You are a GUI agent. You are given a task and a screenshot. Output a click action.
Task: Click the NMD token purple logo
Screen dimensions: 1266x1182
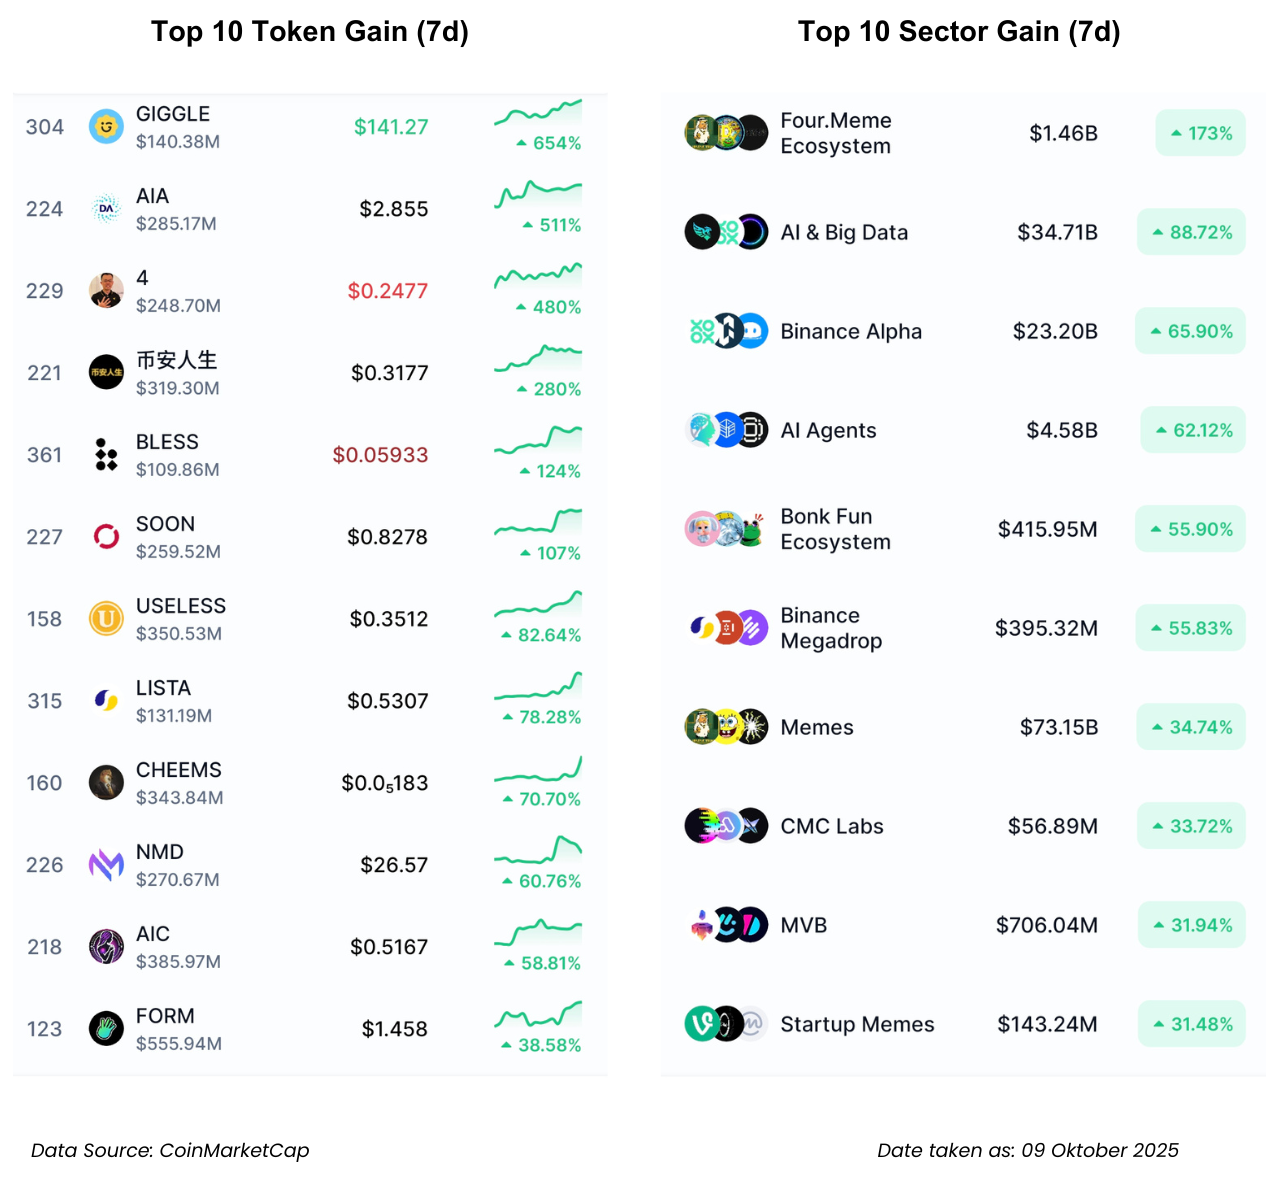coord(106,865)
